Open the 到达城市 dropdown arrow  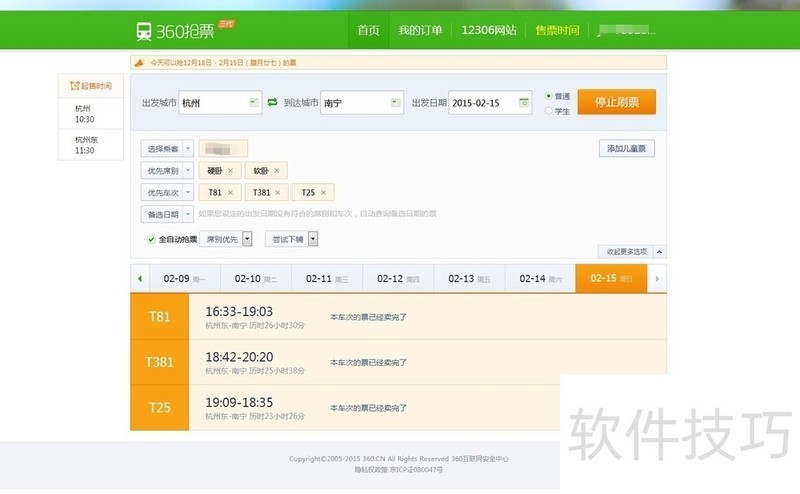click(x=395, y=103)
